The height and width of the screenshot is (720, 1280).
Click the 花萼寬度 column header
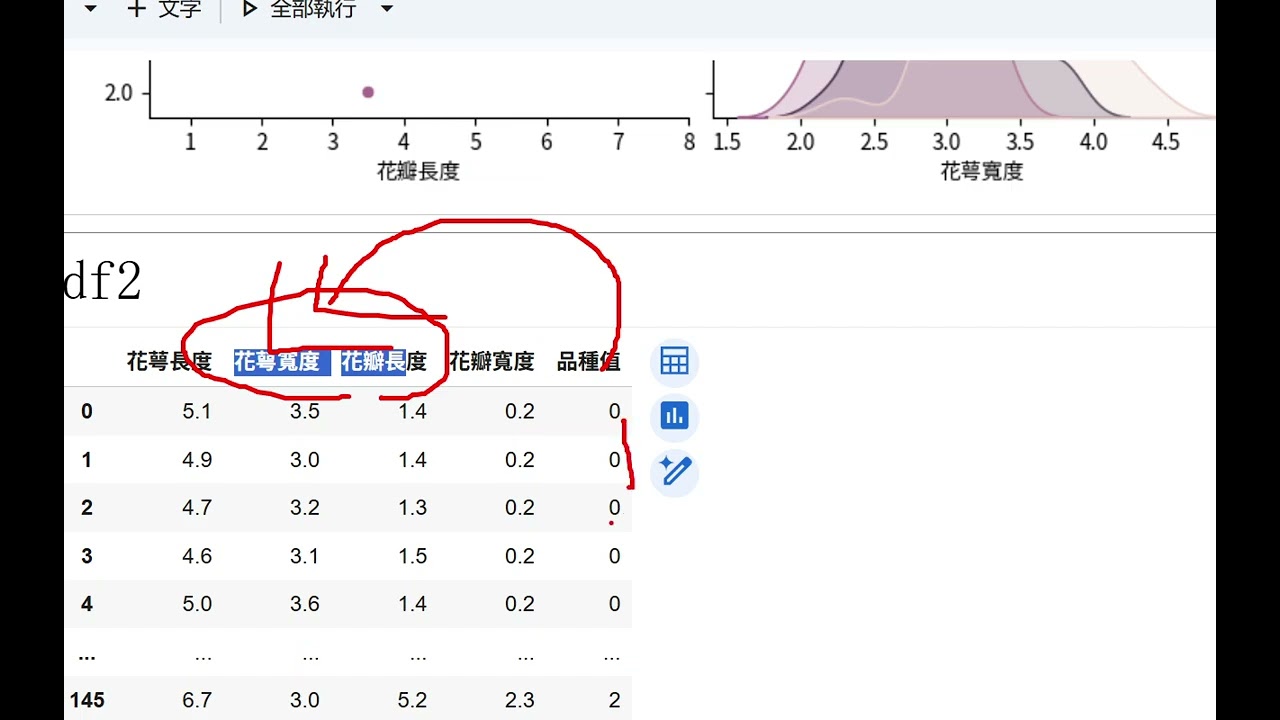(277, 361)
